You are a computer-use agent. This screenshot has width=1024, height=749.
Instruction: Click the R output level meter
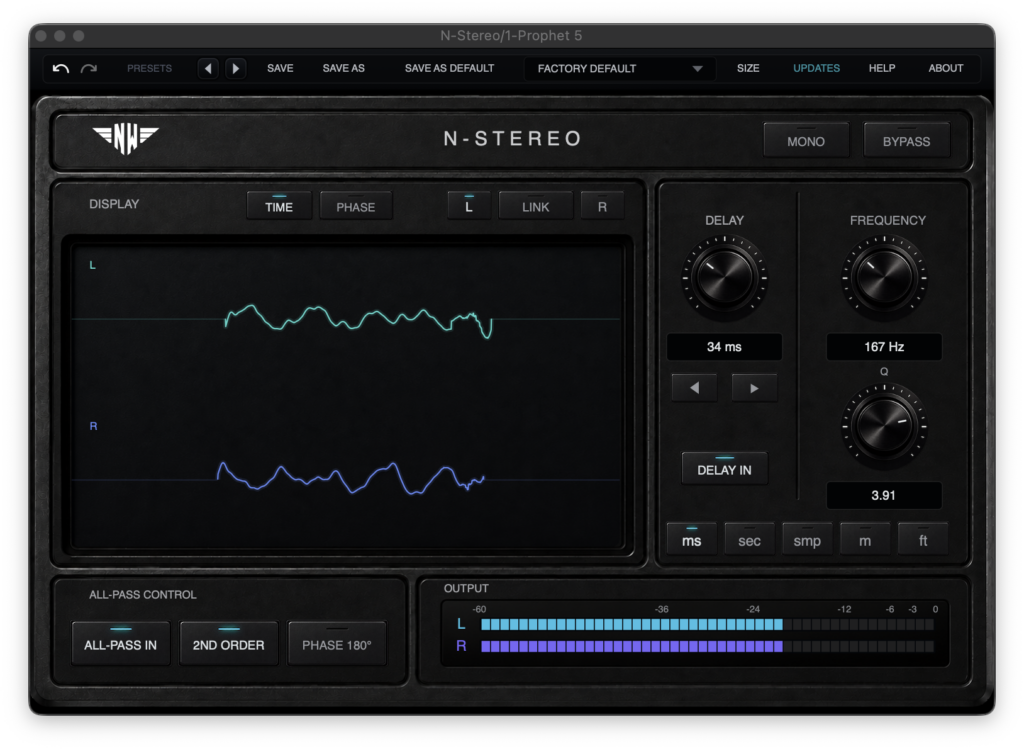(x=707, y=646)
